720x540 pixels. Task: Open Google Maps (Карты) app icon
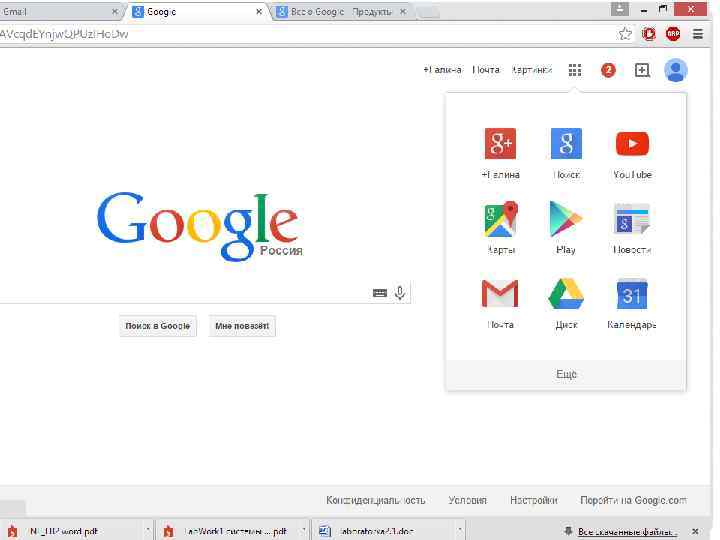click(501, 219)
